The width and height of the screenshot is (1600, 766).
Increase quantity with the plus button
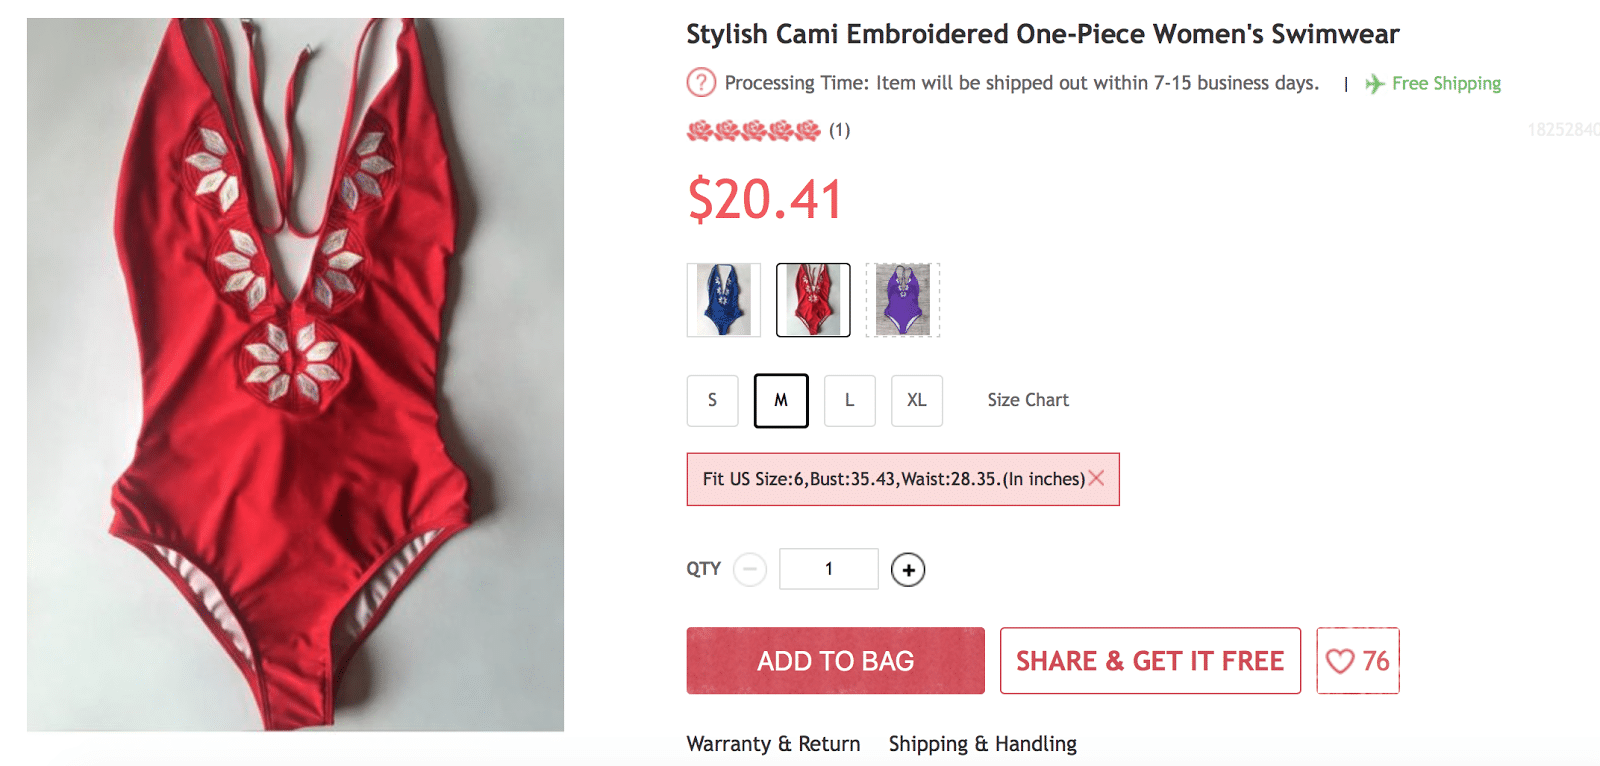[x=908, y=570]
